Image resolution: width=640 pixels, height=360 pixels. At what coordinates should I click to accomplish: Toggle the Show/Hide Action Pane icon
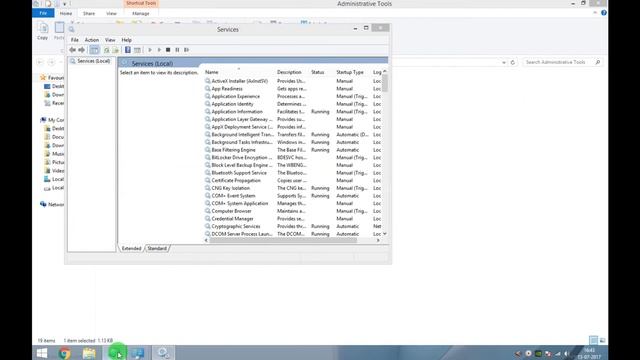tap(137, 50)
